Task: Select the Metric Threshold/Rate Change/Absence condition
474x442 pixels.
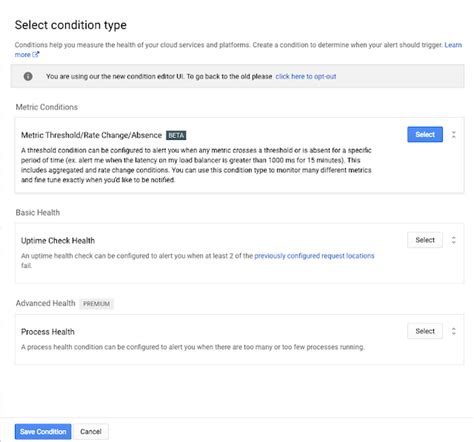Action: (425, 134)
